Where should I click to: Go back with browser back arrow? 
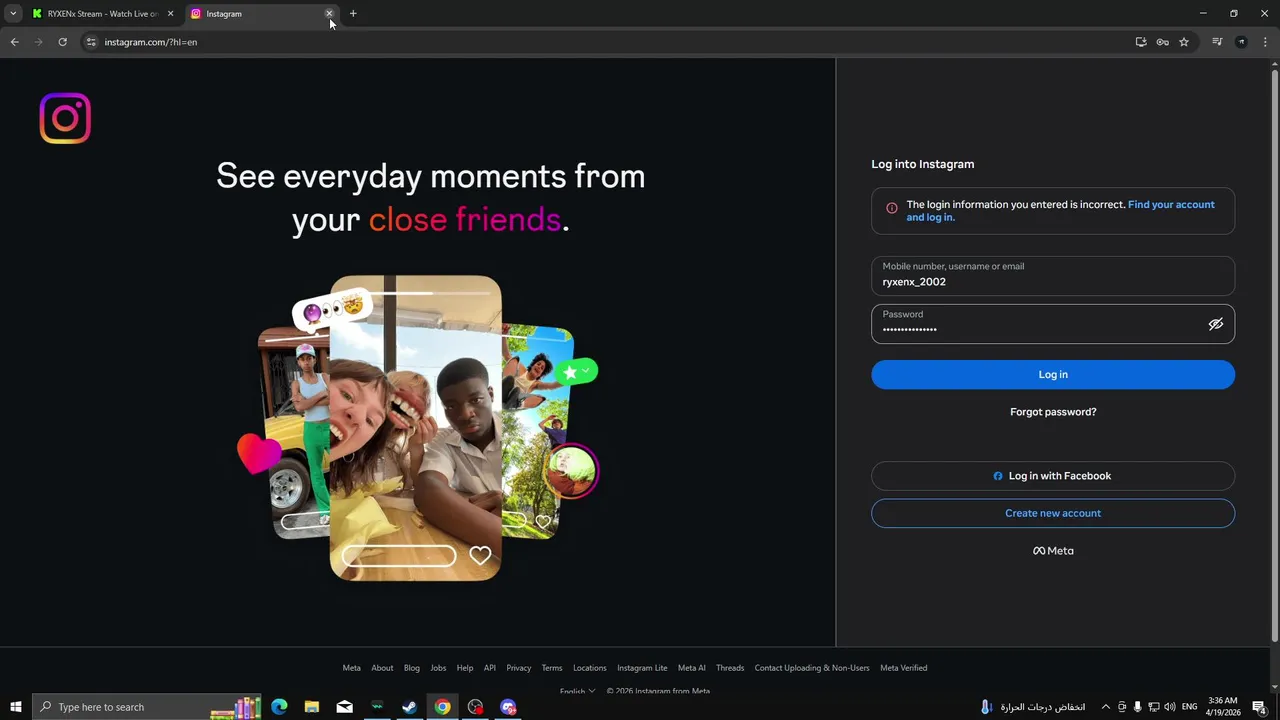coord(14,42)
